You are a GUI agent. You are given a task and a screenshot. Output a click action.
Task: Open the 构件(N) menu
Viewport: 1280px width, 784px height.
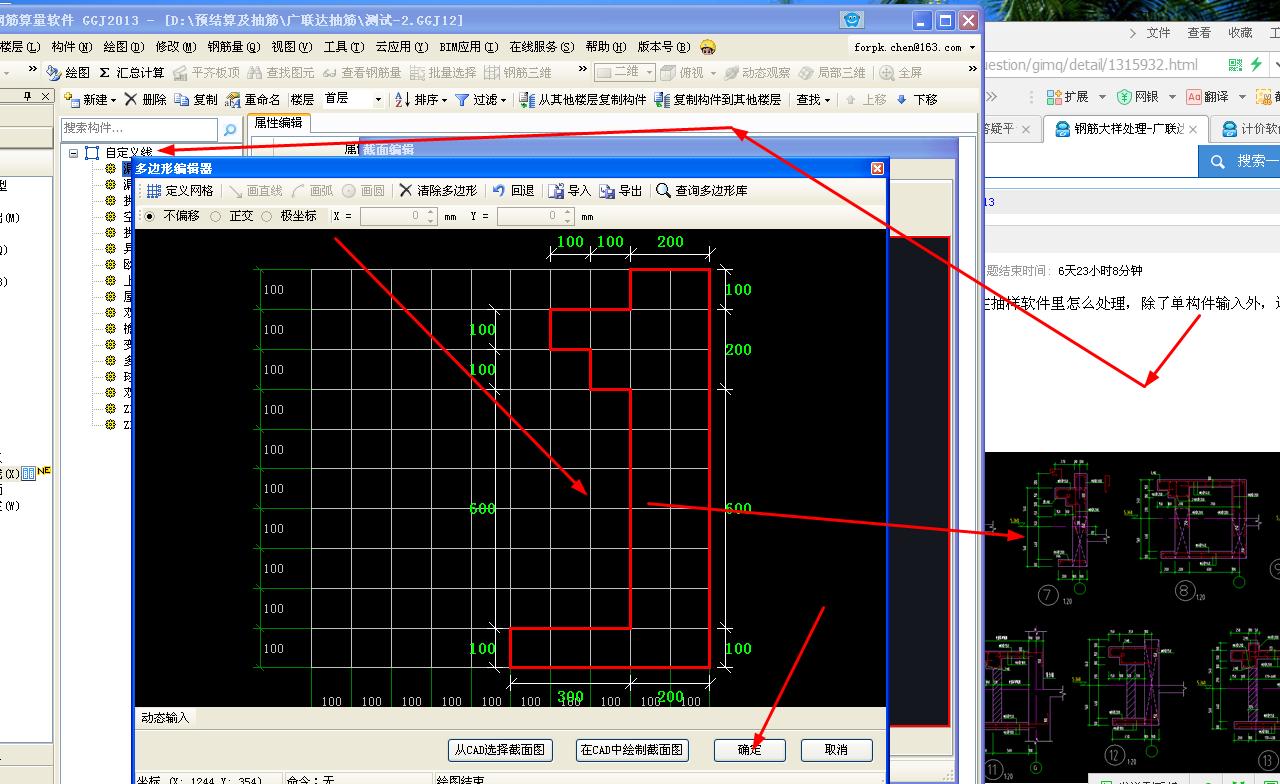pos(72,47)
